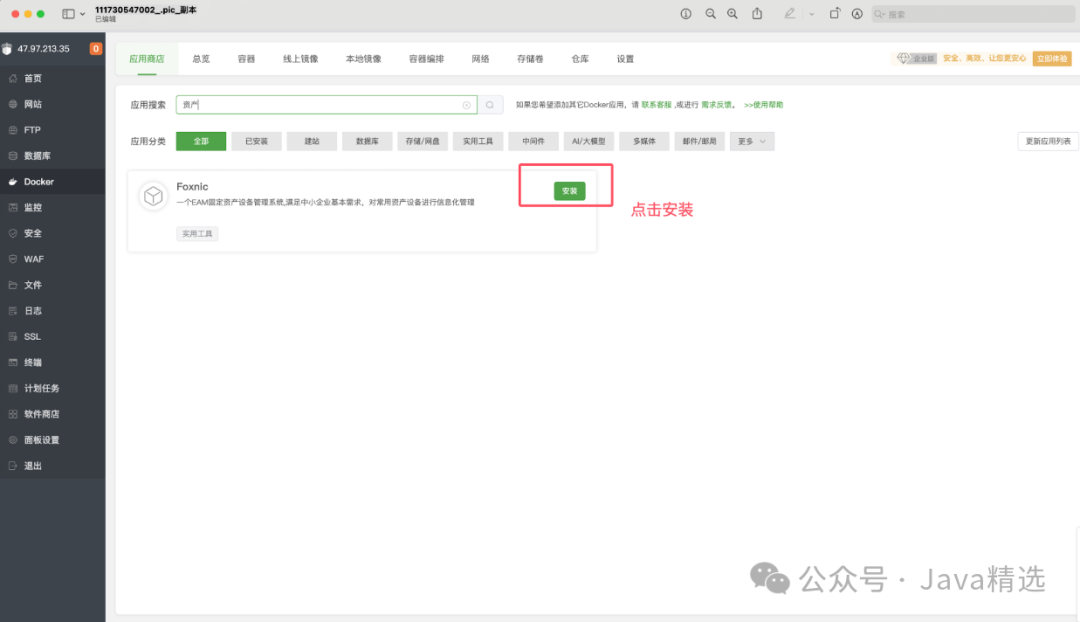Click the Preview share icon
Screen dimensions: 1080x622
(757, 13)
